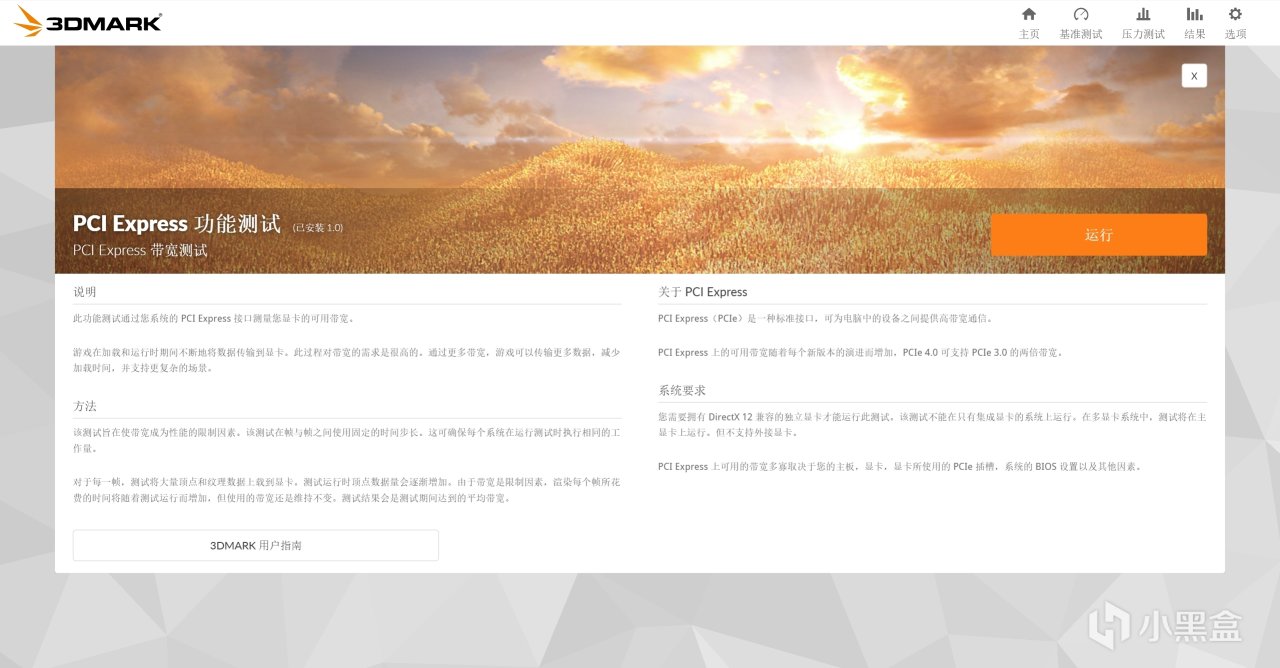Open the 选项 options gear icon
Viewport: 1280px width, 668px height.
1235,14
